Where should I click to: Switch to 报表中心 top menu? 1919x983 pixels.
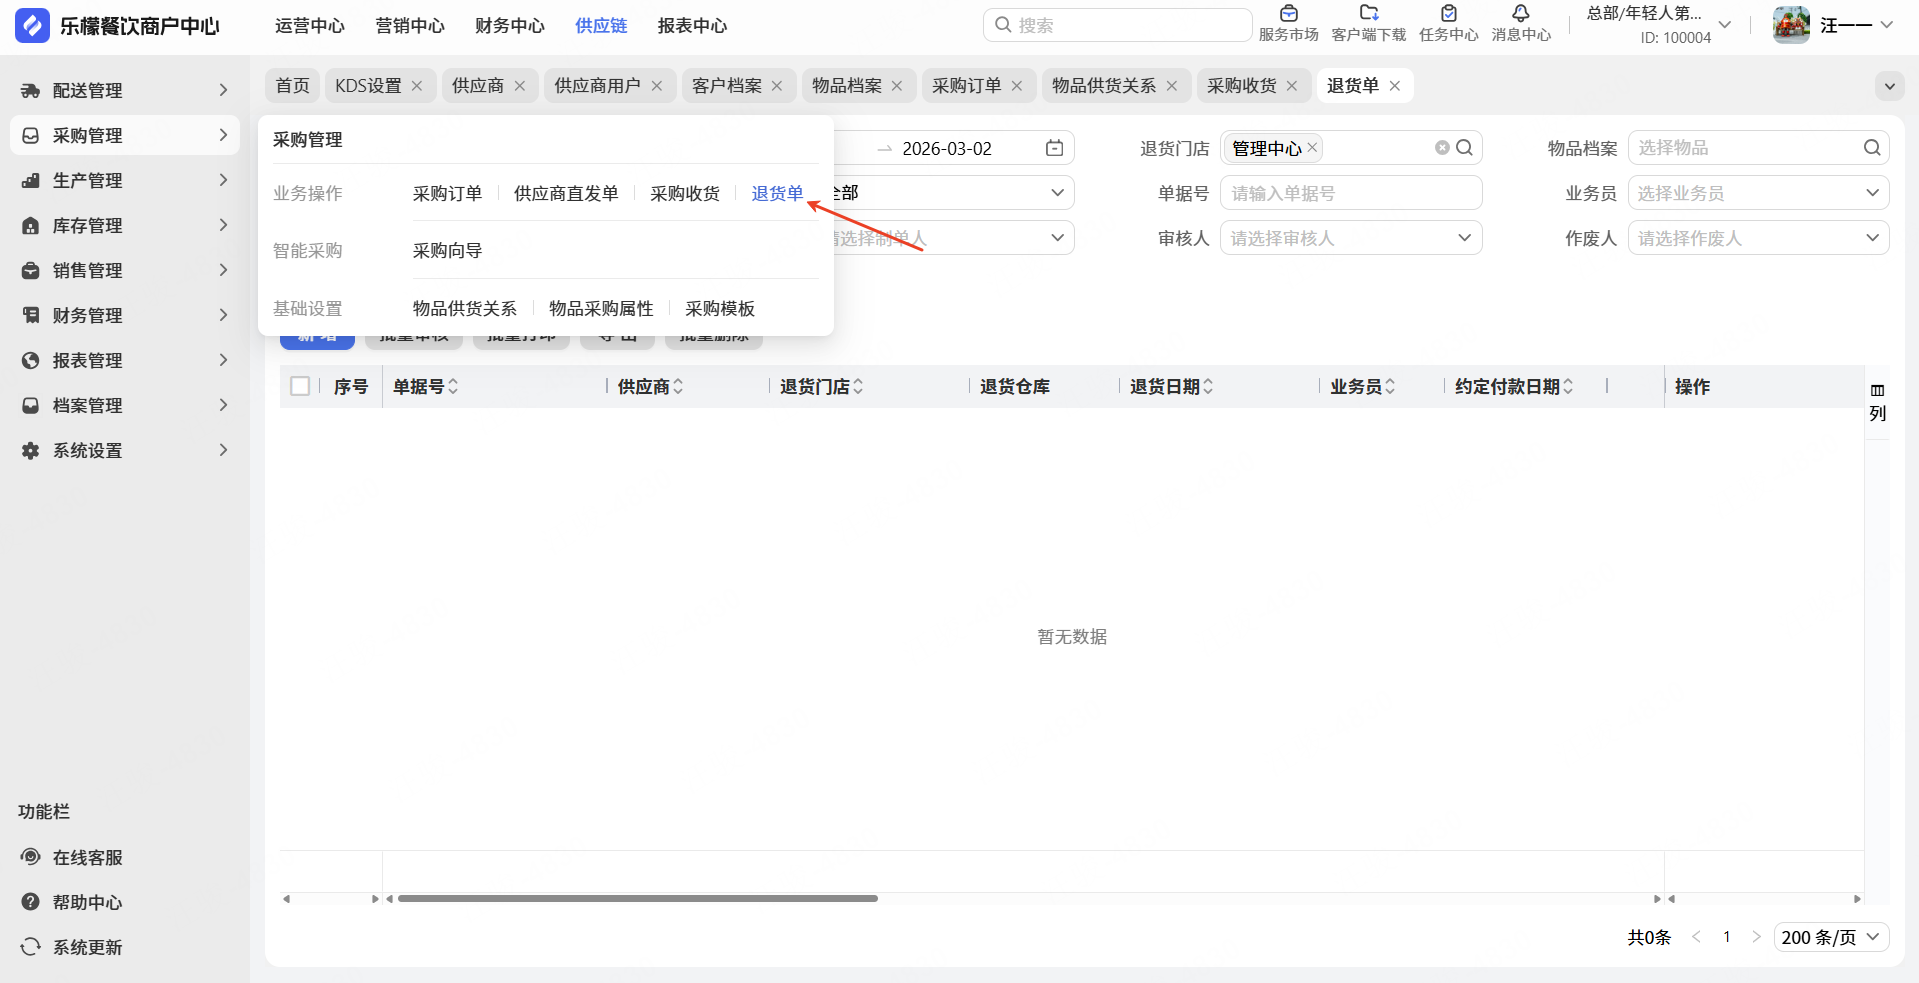692,26
